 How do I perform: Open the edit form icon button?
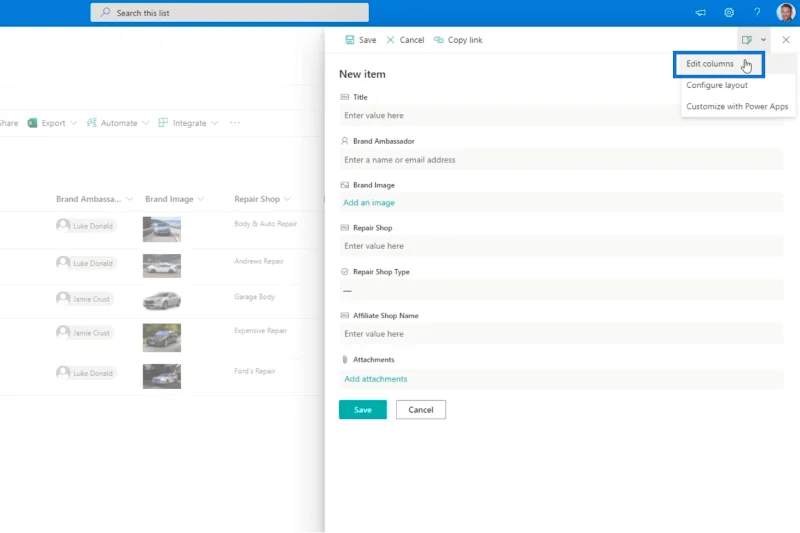coord(746,40)
